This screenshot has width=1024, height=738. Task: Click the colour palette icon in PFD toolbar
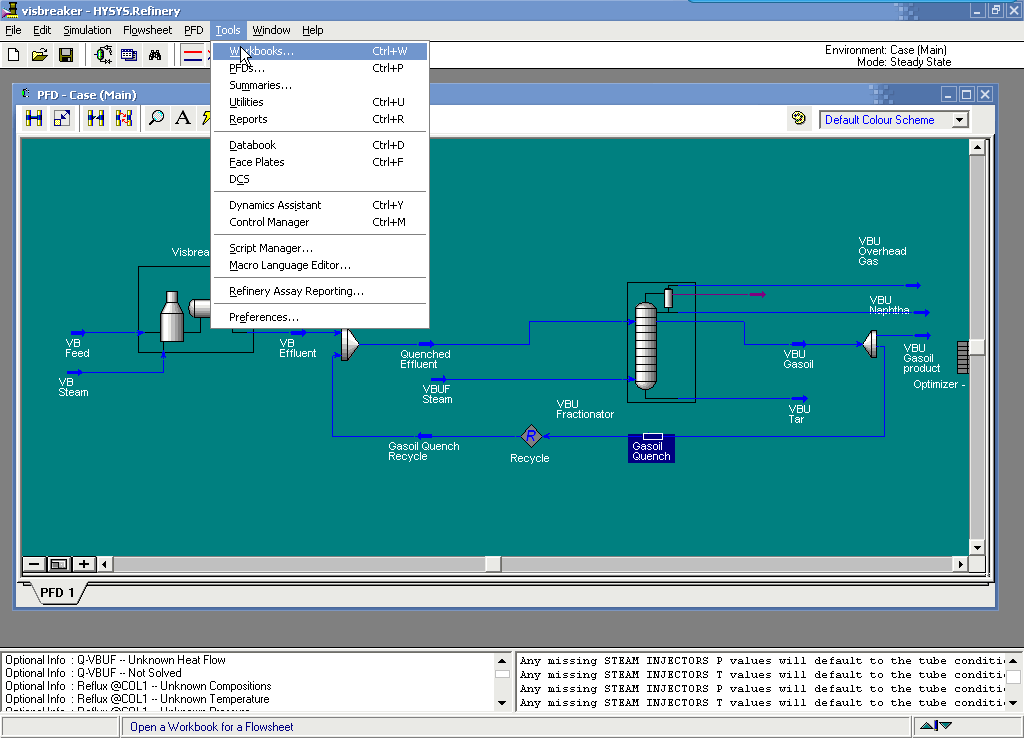[799, 118]
